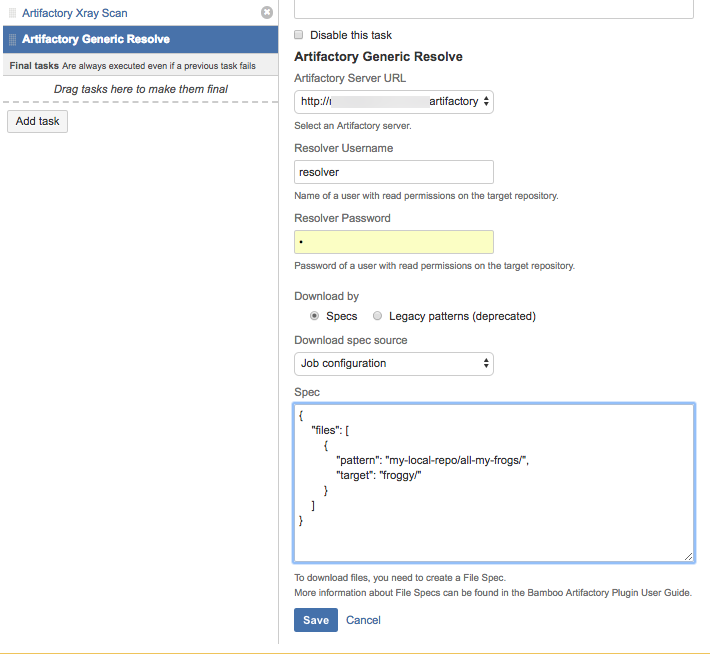The height and width of the screenshot is (655, 710).
Task: Select the Artifactory Generic Resolve task
Action: 140,39
